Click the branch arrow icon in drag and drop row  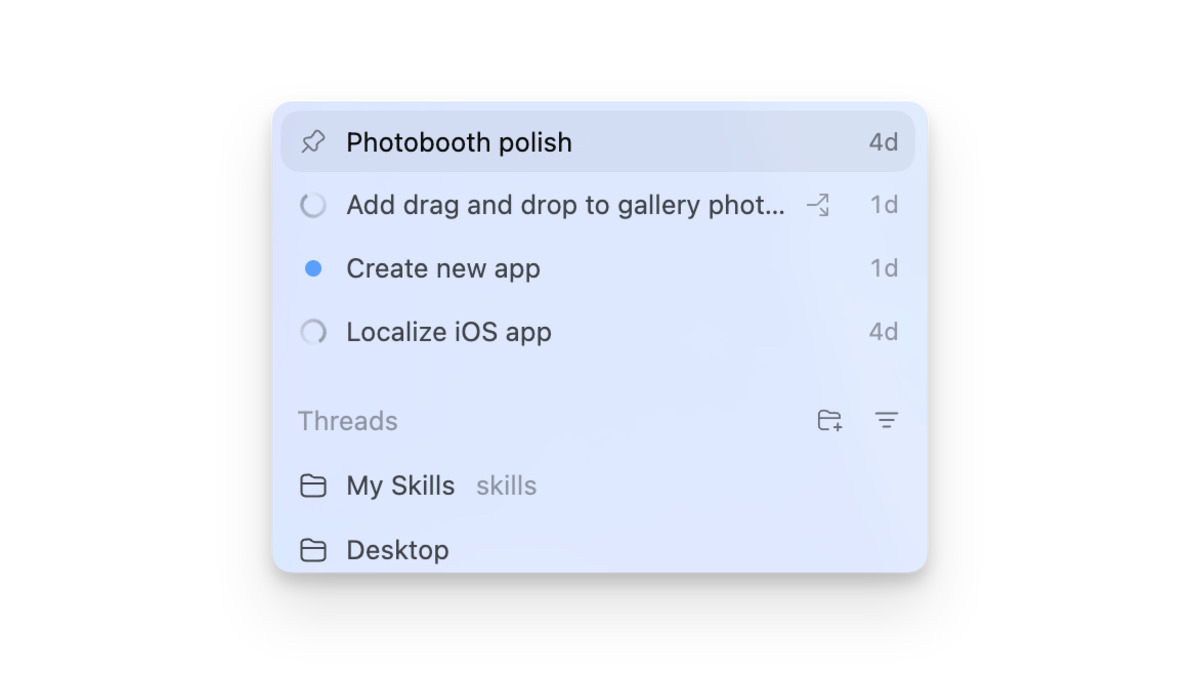818,205
